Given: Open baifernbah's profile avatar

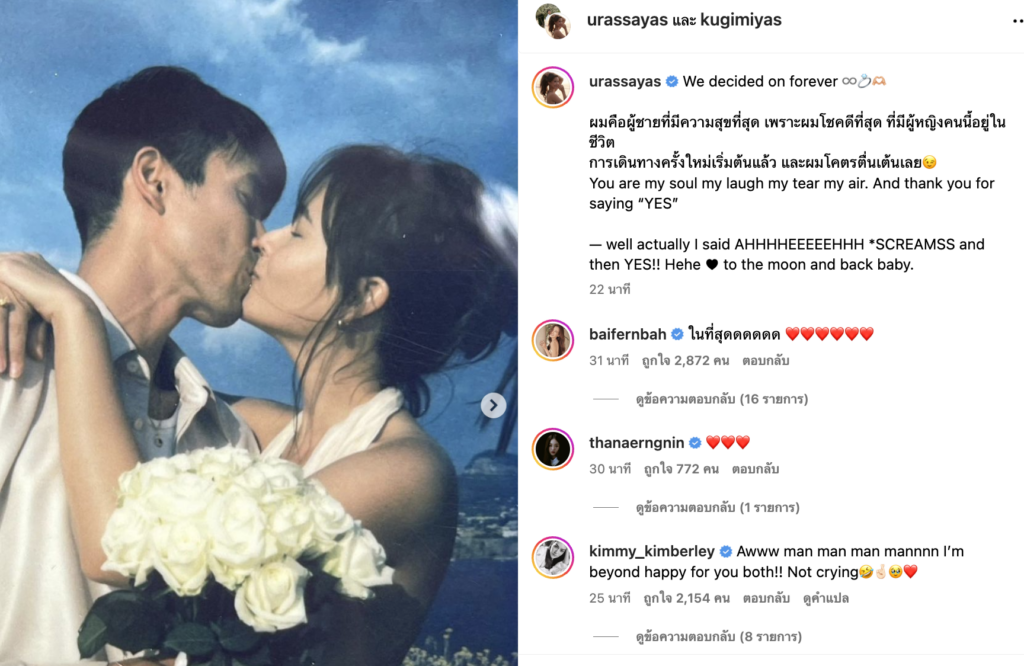Looking at the screenshot, I should [552, 340].
